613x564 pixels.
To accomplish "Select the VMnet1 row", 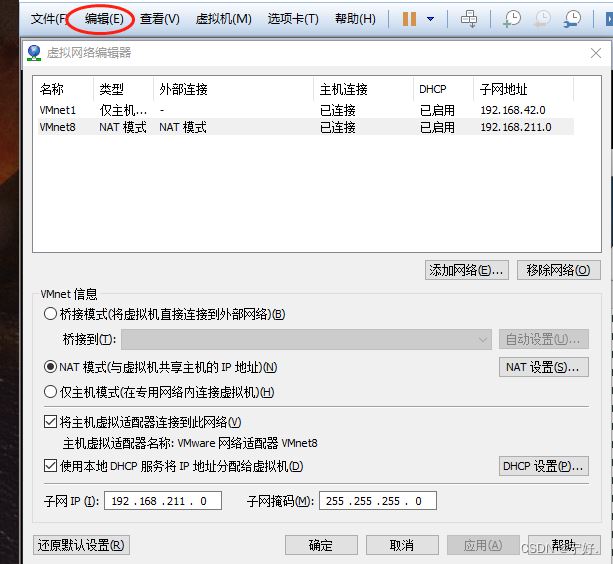I will tap(306, 110).
